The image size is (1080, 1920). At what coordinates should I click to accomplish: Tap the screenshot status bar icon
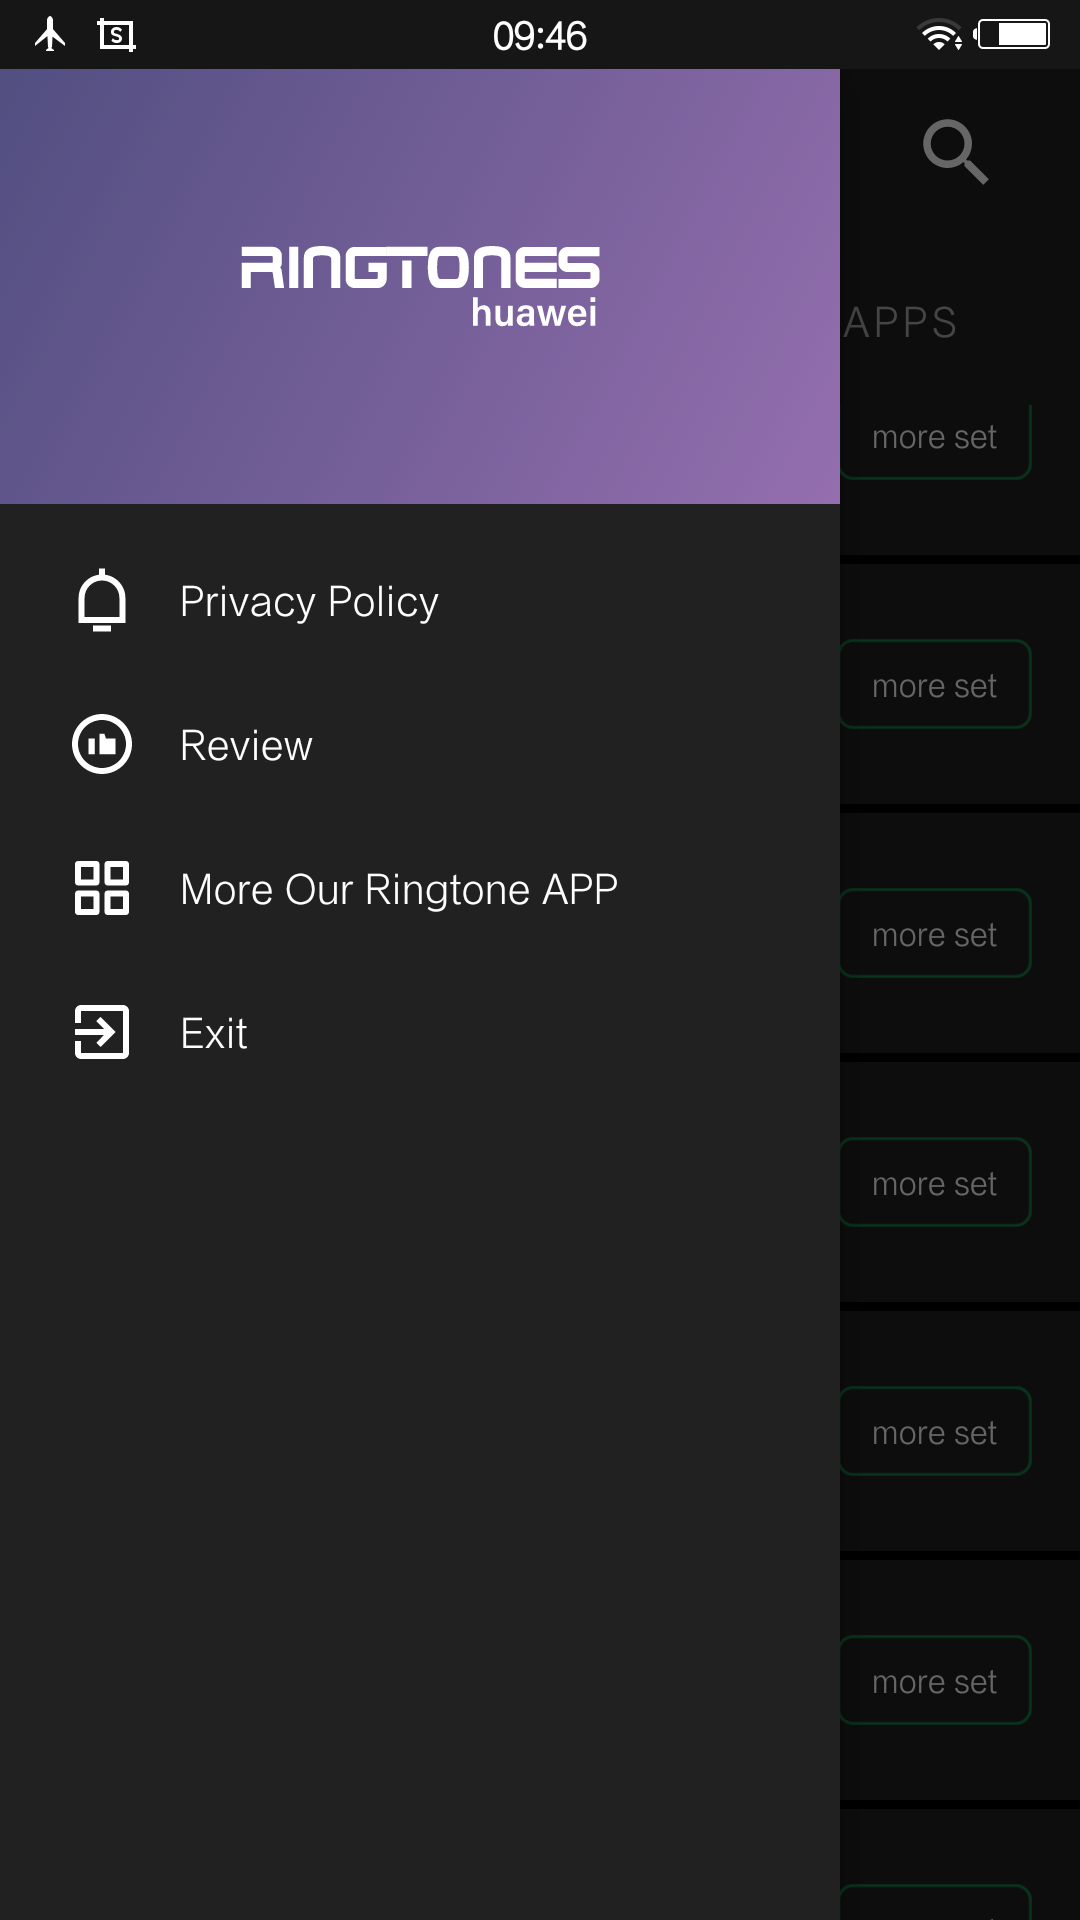point(117,36)
